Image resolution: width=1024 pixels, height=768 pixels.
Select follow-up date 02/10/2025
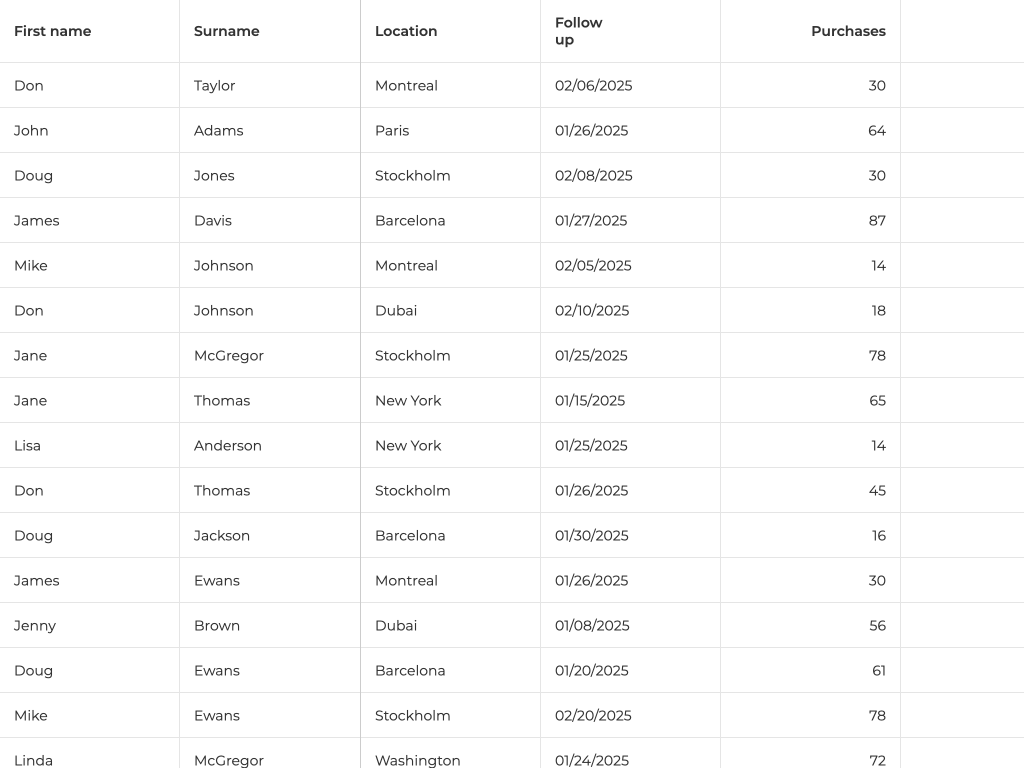(592, 311)
